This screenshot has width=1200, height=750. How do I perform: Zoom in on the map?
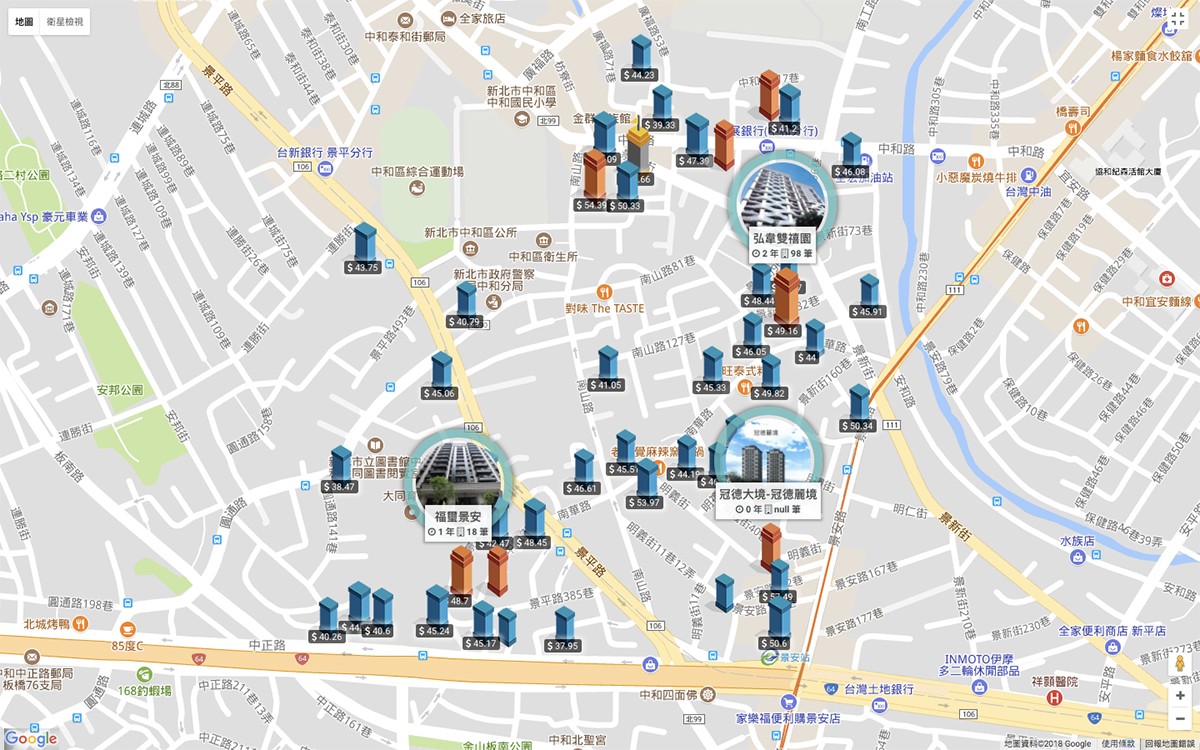pyautogui.click(x=1180, y=695)
